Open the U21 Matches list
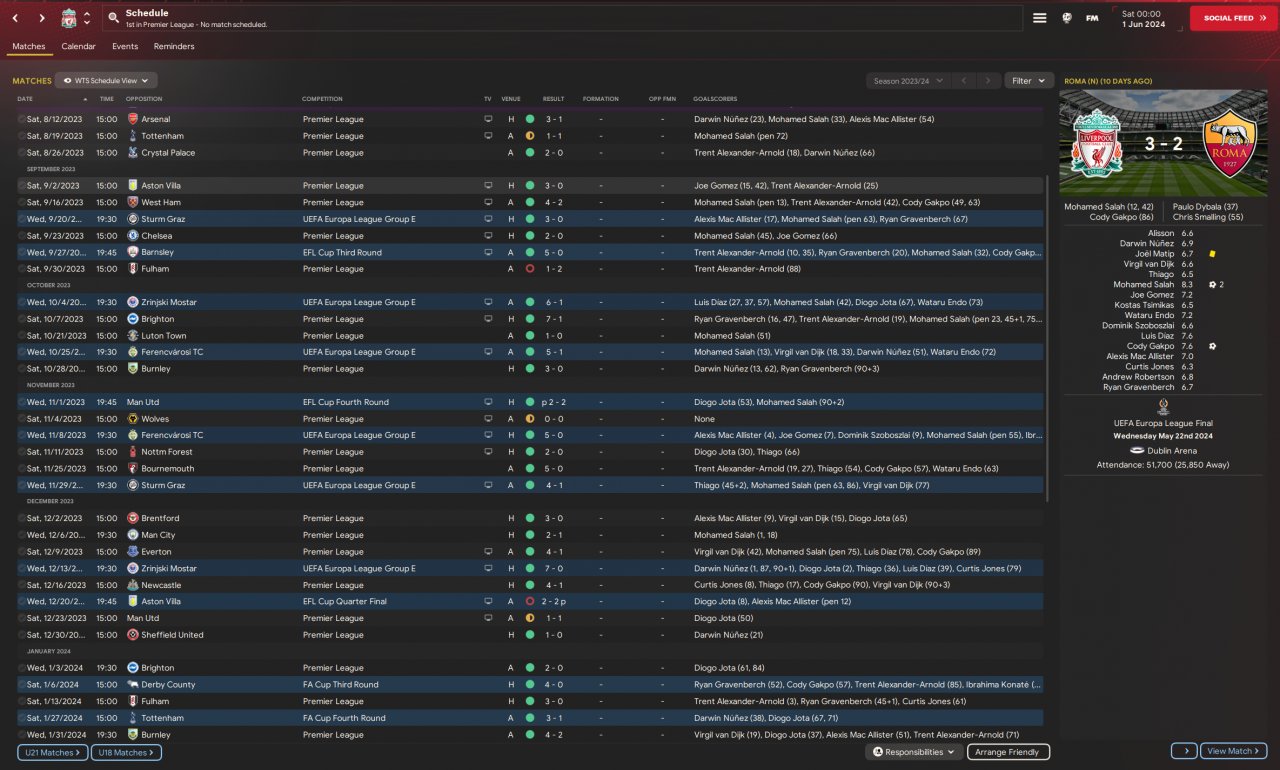 pyautogui.click(x=53, y=752)
